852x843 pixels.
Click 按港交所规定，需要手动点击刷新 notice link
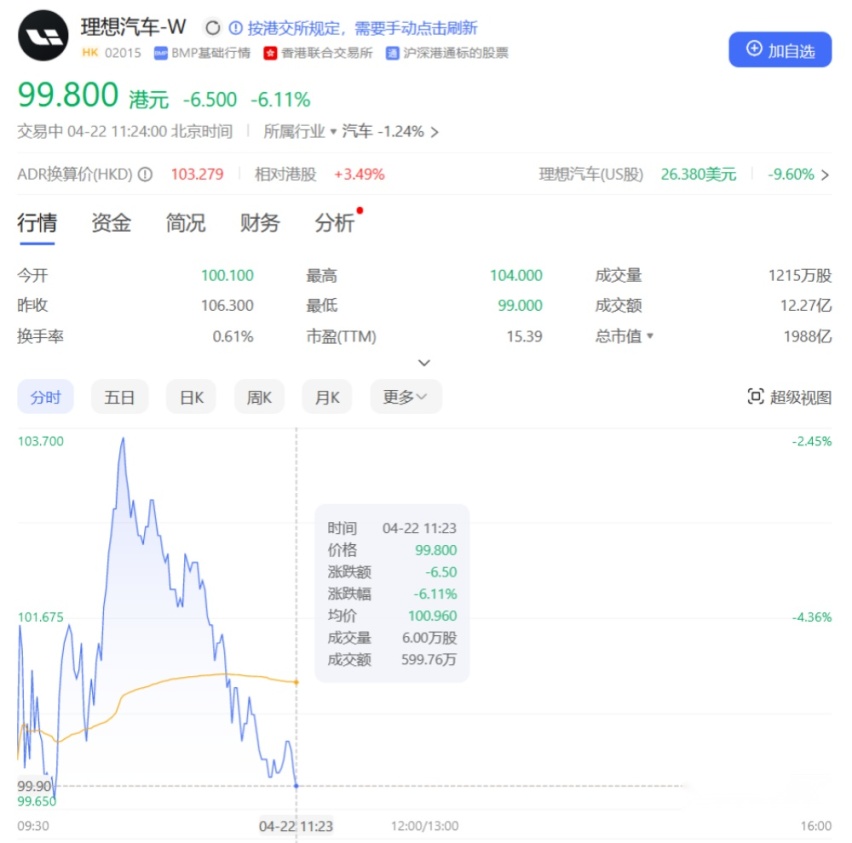[x=362, y=28]
